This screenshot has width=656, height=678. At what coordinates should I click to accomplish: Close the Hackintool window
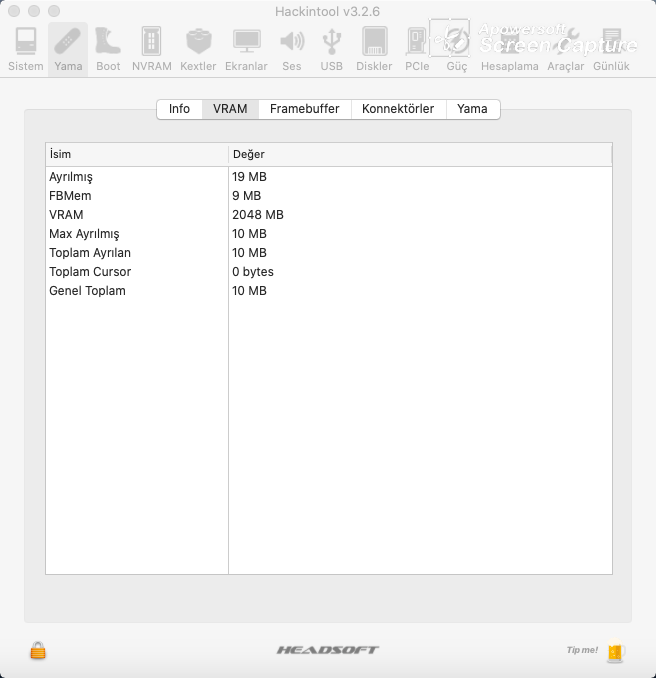(14, 11)
